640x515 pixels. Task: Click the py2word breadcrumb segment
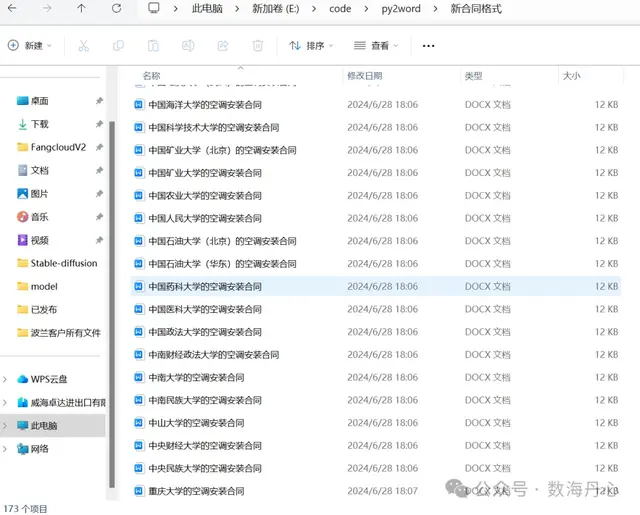401,9
